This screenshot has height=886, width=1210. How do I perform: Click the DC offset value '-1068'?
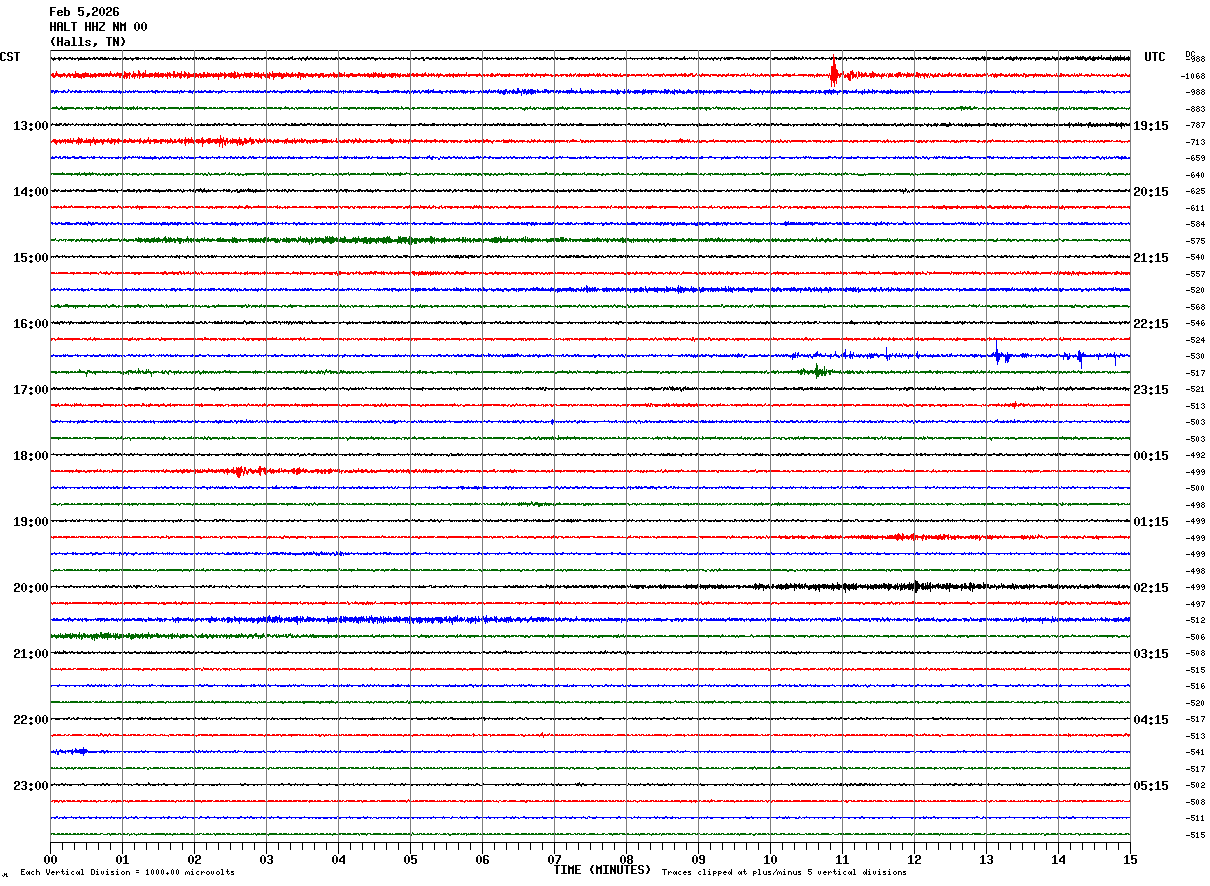(1192, 76)
